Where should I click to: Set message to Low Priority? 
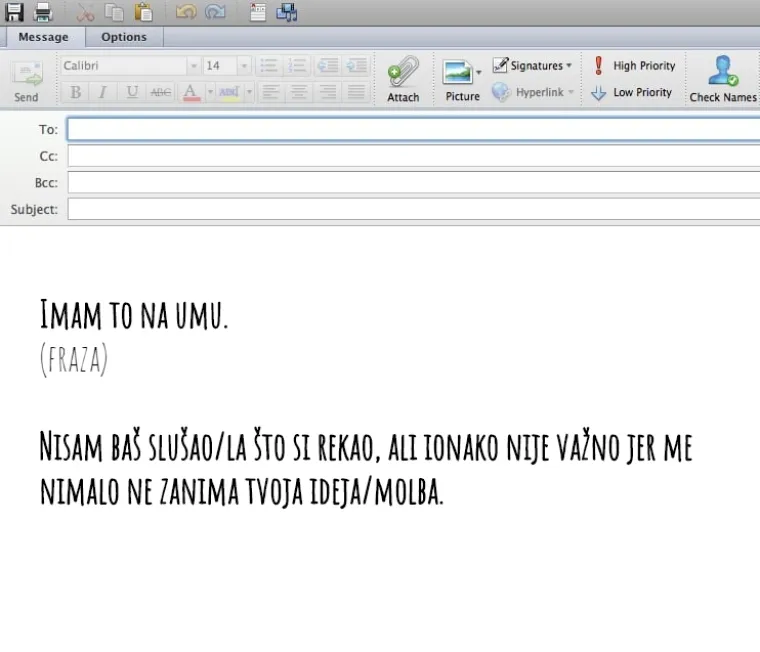pos(632,92)
